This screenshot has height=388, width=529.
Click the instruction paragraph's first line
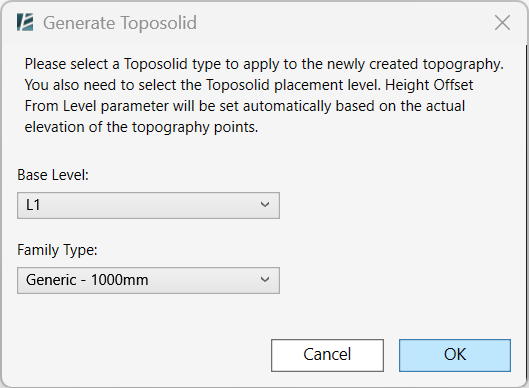point(264,64)
